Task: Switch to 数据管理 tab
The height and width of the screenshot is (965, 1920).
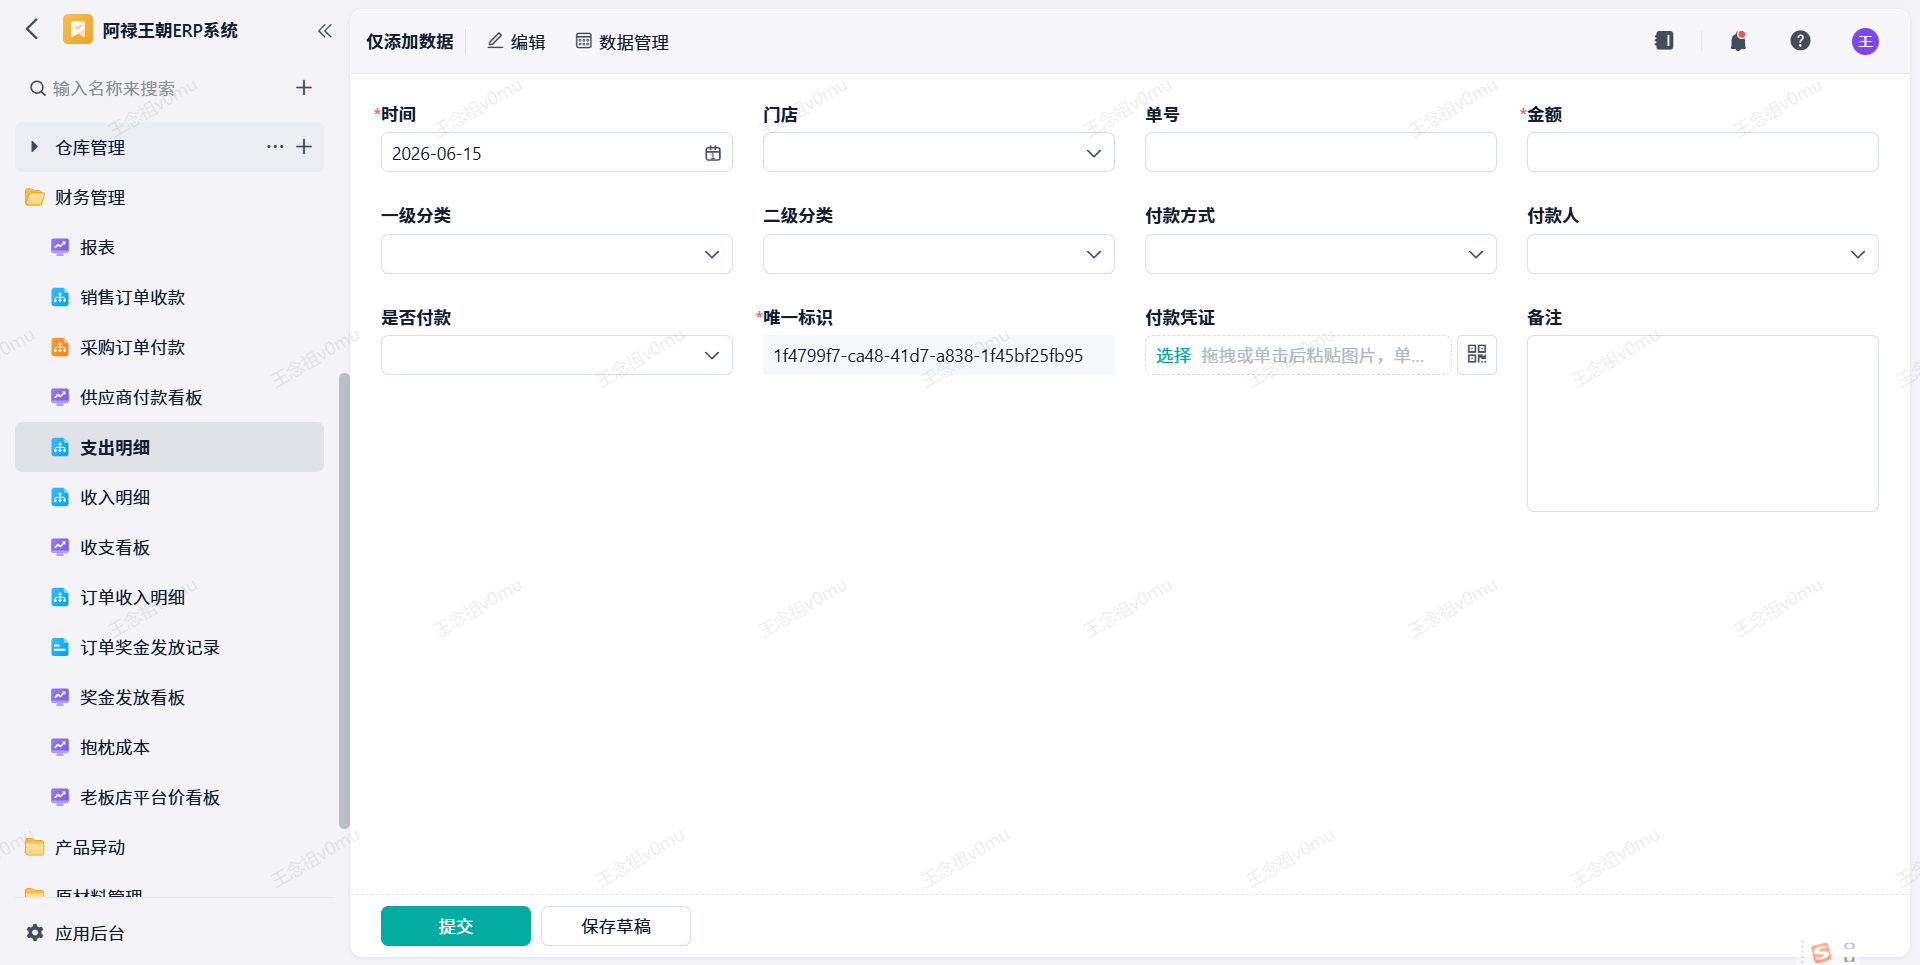Action: pyautogui.click(x=622, y=42)
